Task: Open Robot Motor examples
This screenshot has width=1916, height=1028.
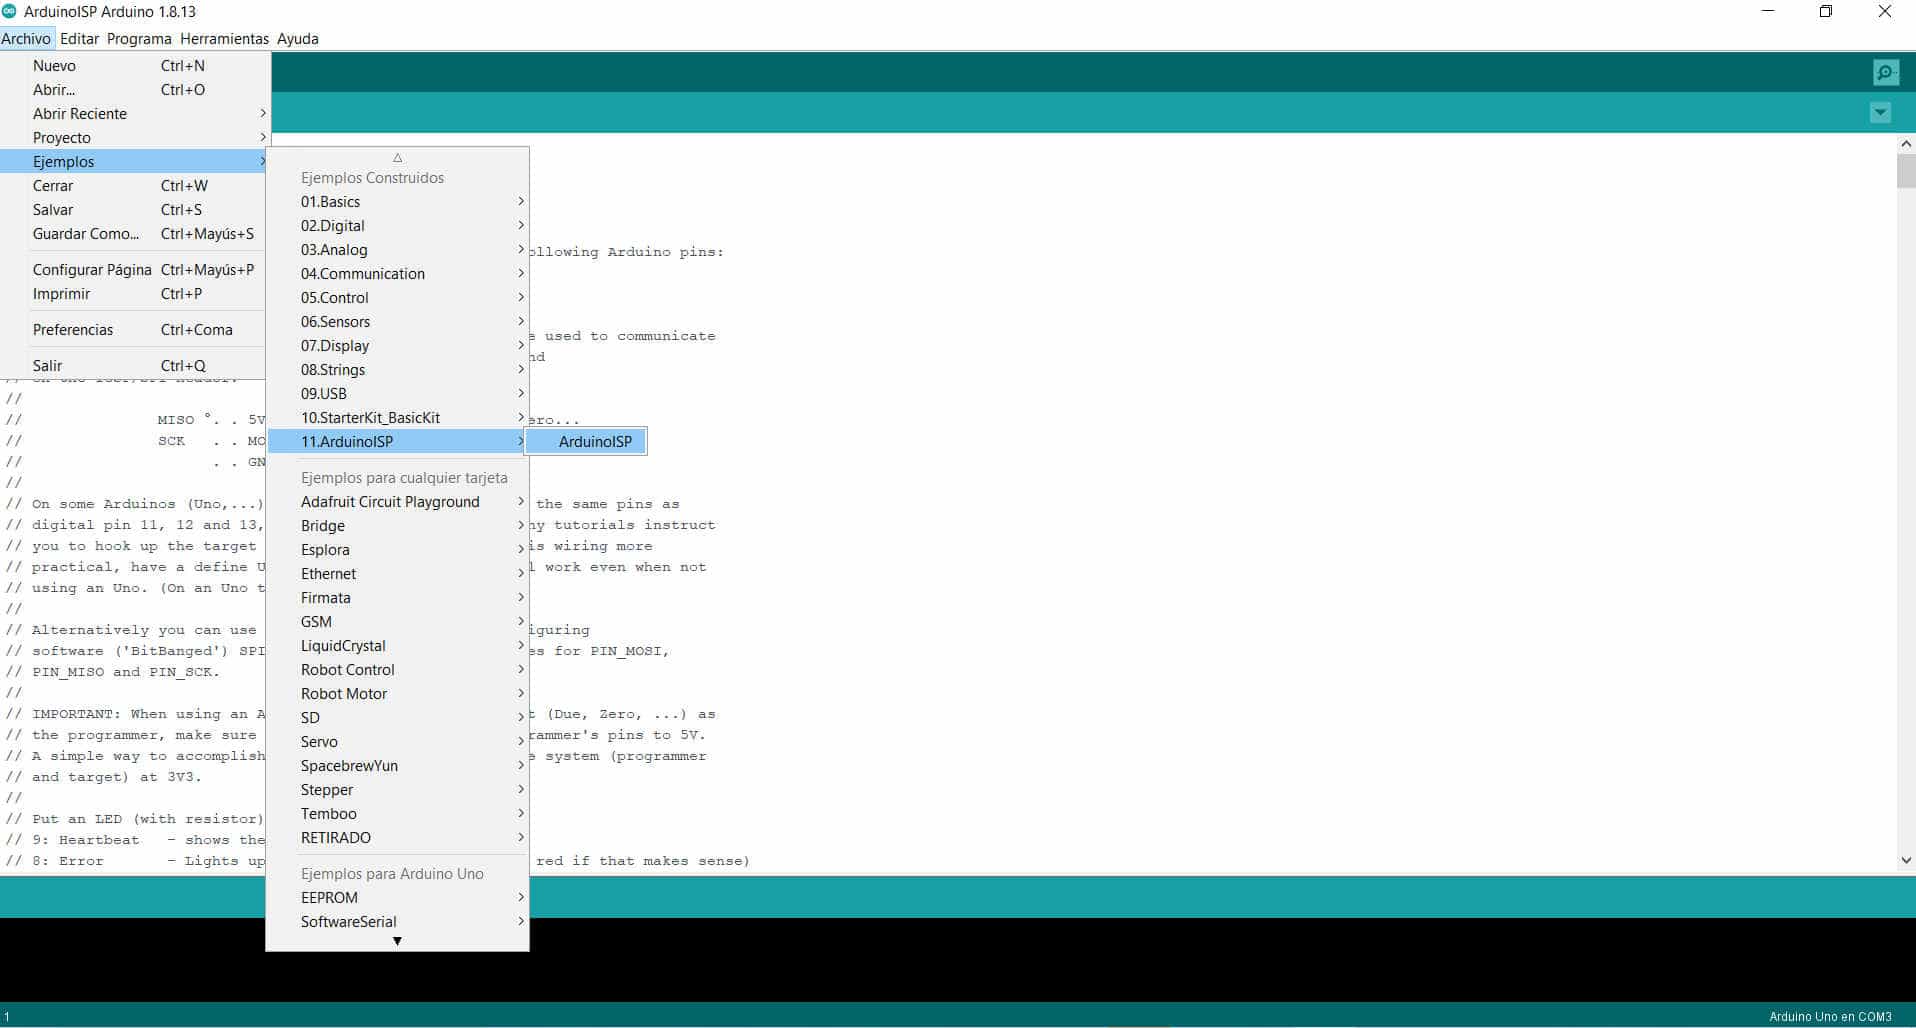Action: 397,694
